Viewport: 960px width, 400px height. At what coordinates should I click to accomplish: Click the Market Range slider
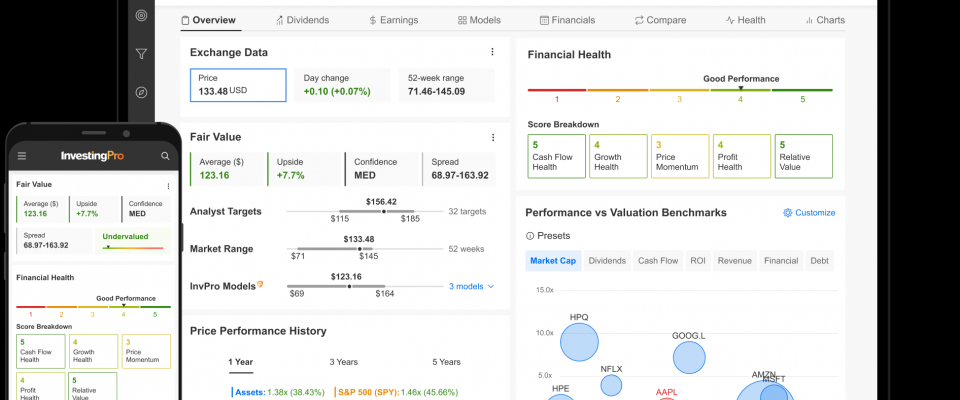[365, 249]
